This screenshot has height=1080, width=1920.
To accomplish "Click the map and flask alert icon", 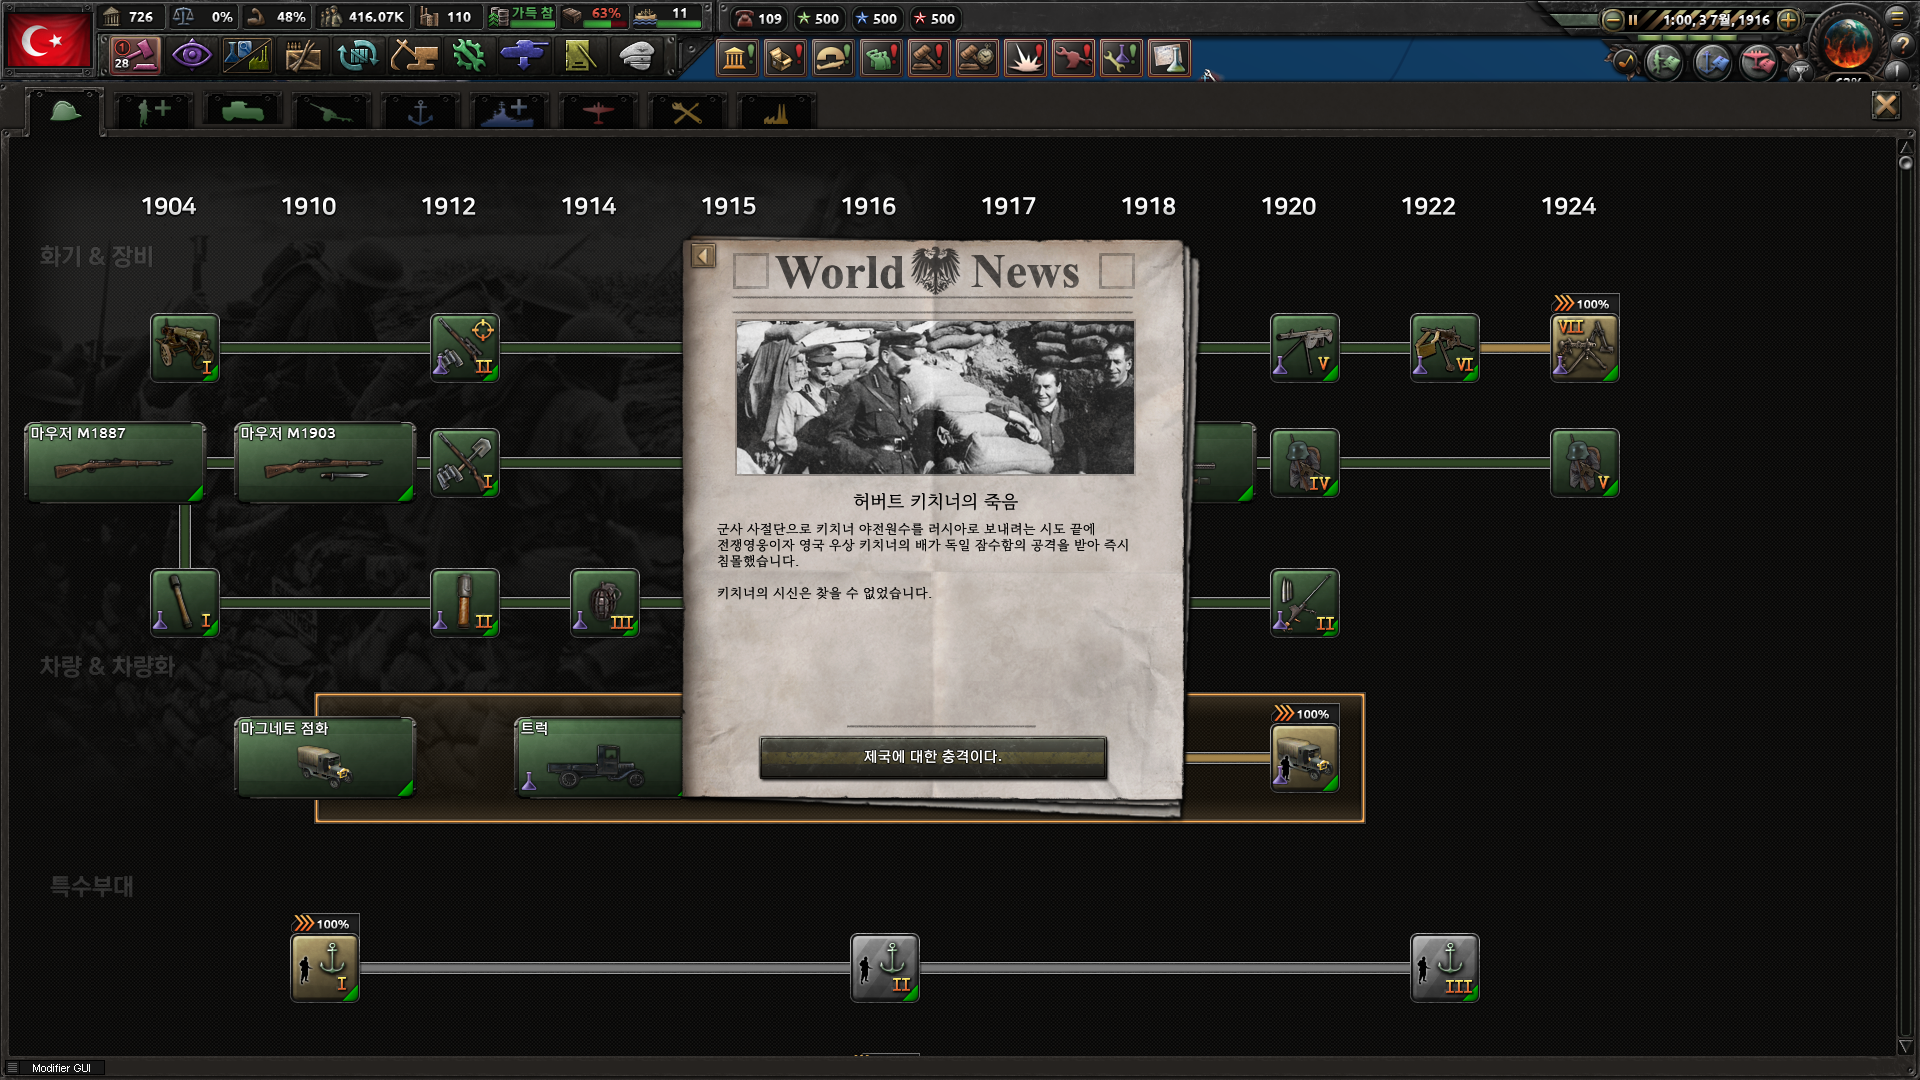I will (1169, 58).
